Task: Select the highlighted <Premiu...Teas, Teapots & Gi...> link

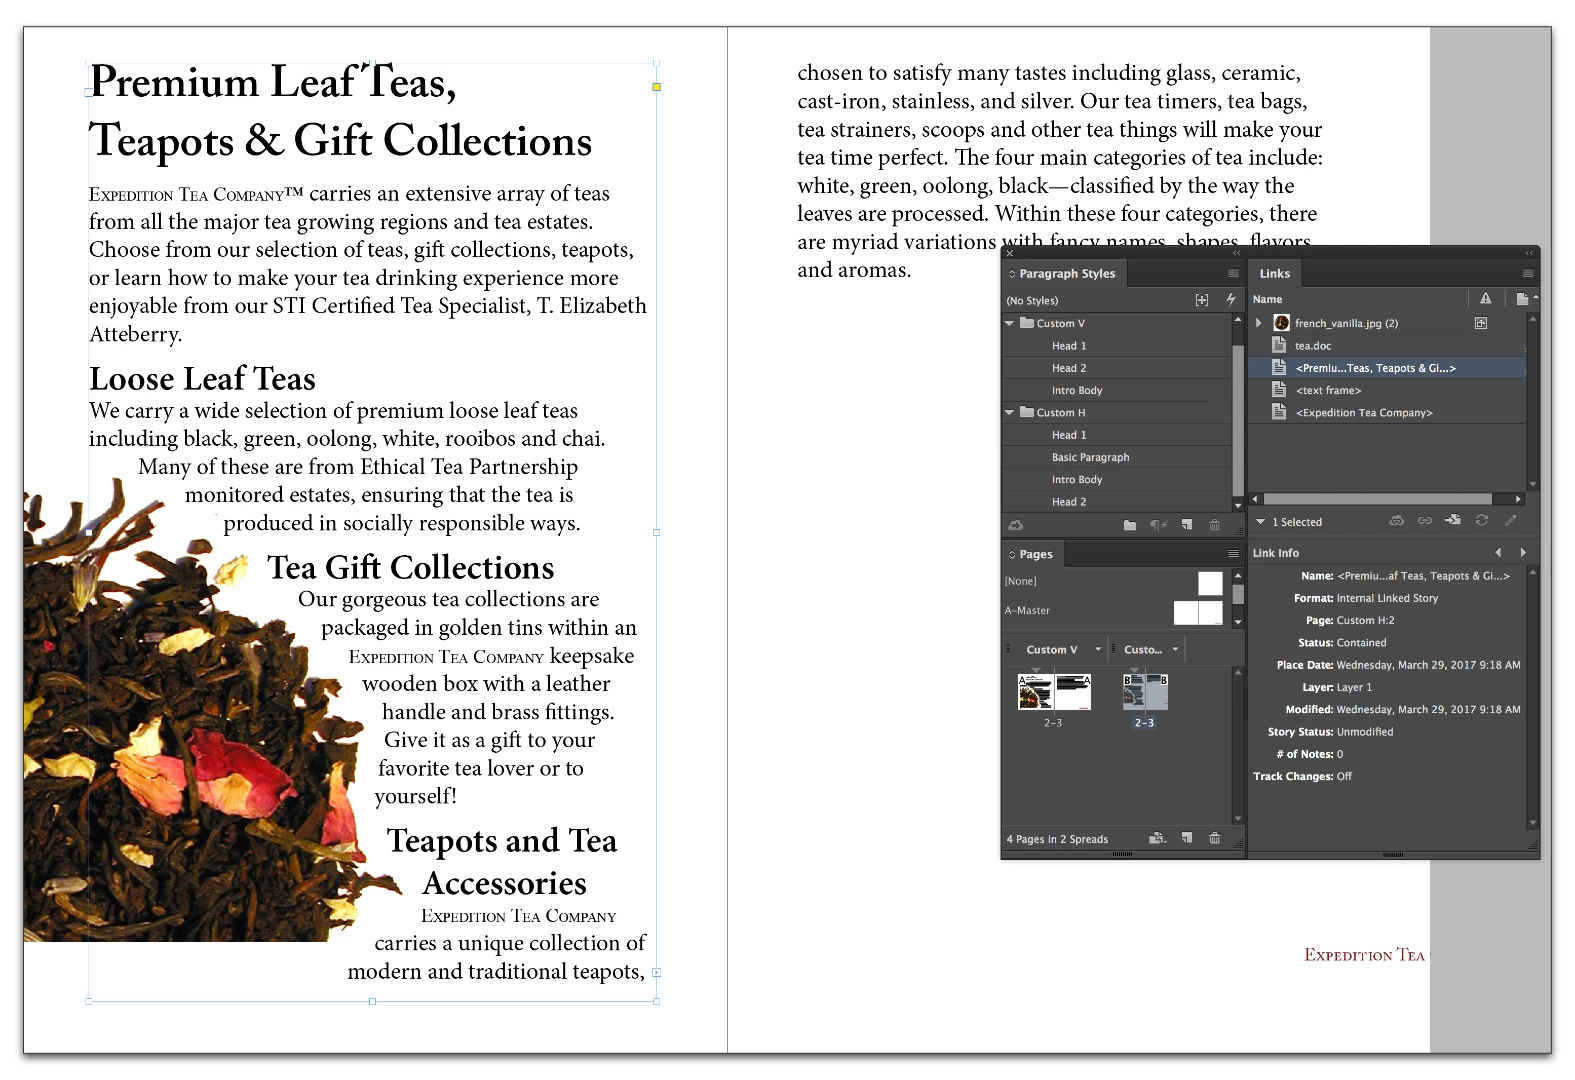Action: pyautogui.click(x=1388, y=368)
